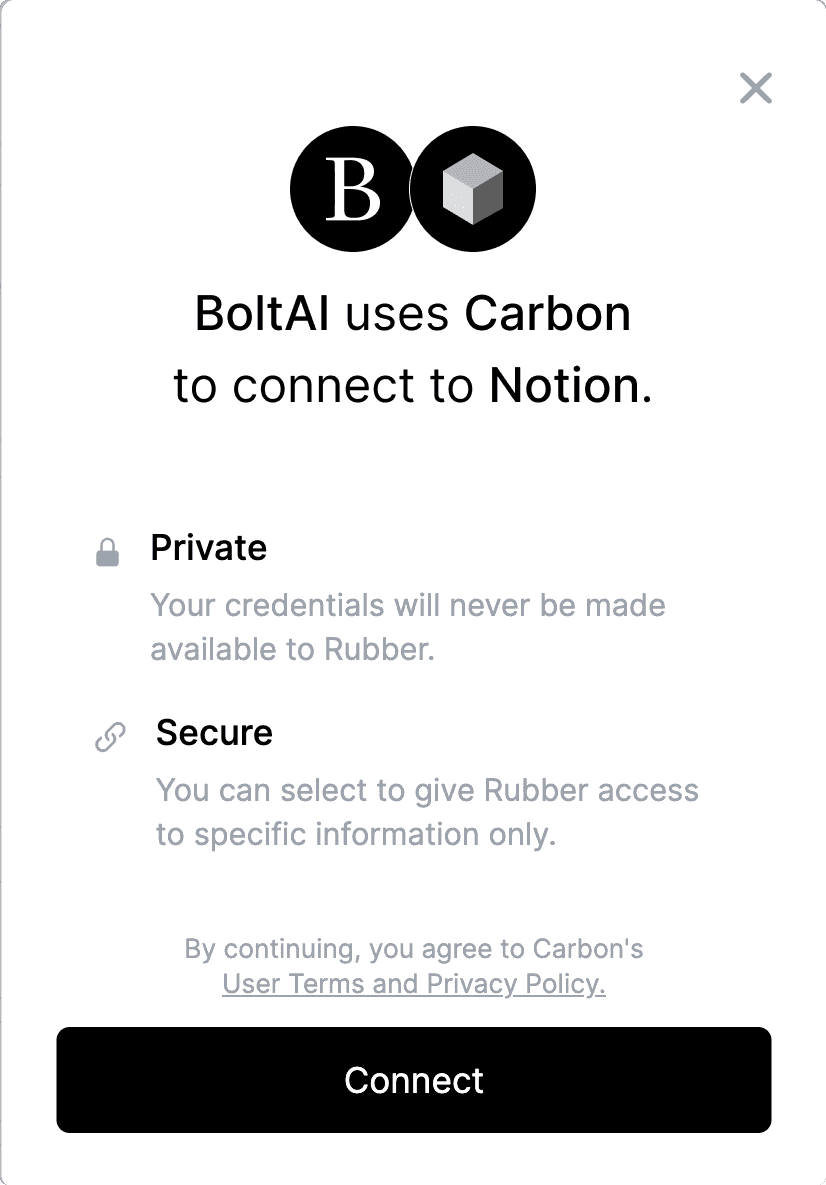Click the "Your credentials will never be made" text
The width and height of the screenshot is (826, 1185).
coord(408,605)
